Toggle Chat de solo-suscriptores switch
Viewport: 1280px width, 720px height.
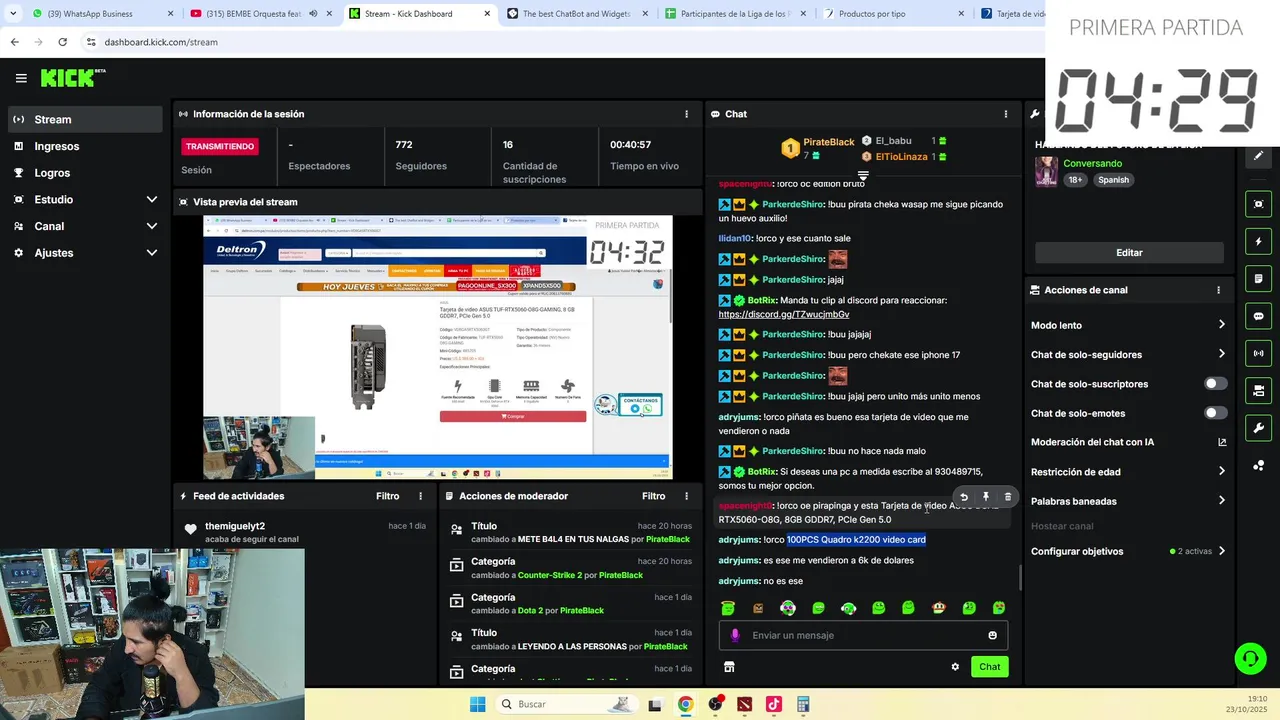point(1215,384)
